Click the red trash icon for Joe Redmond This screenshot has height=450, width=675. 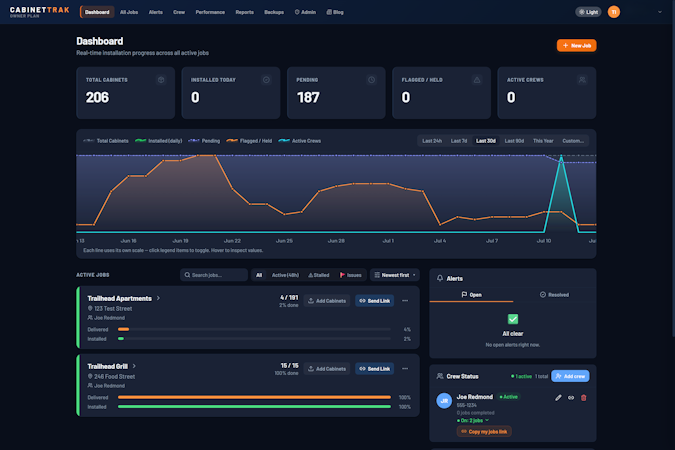(x=583, y=397)
